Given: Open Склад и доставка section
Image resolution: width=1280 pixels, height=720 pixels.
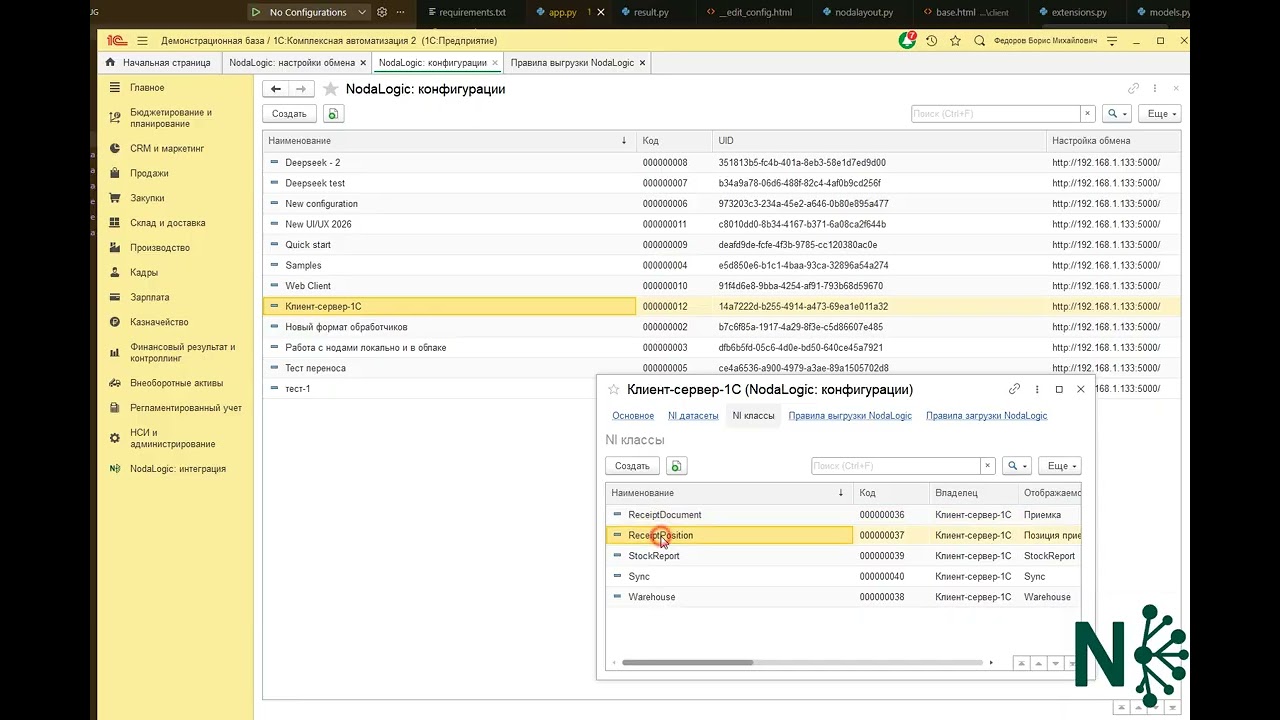Looking at the screenshot, I should [167, 223].
